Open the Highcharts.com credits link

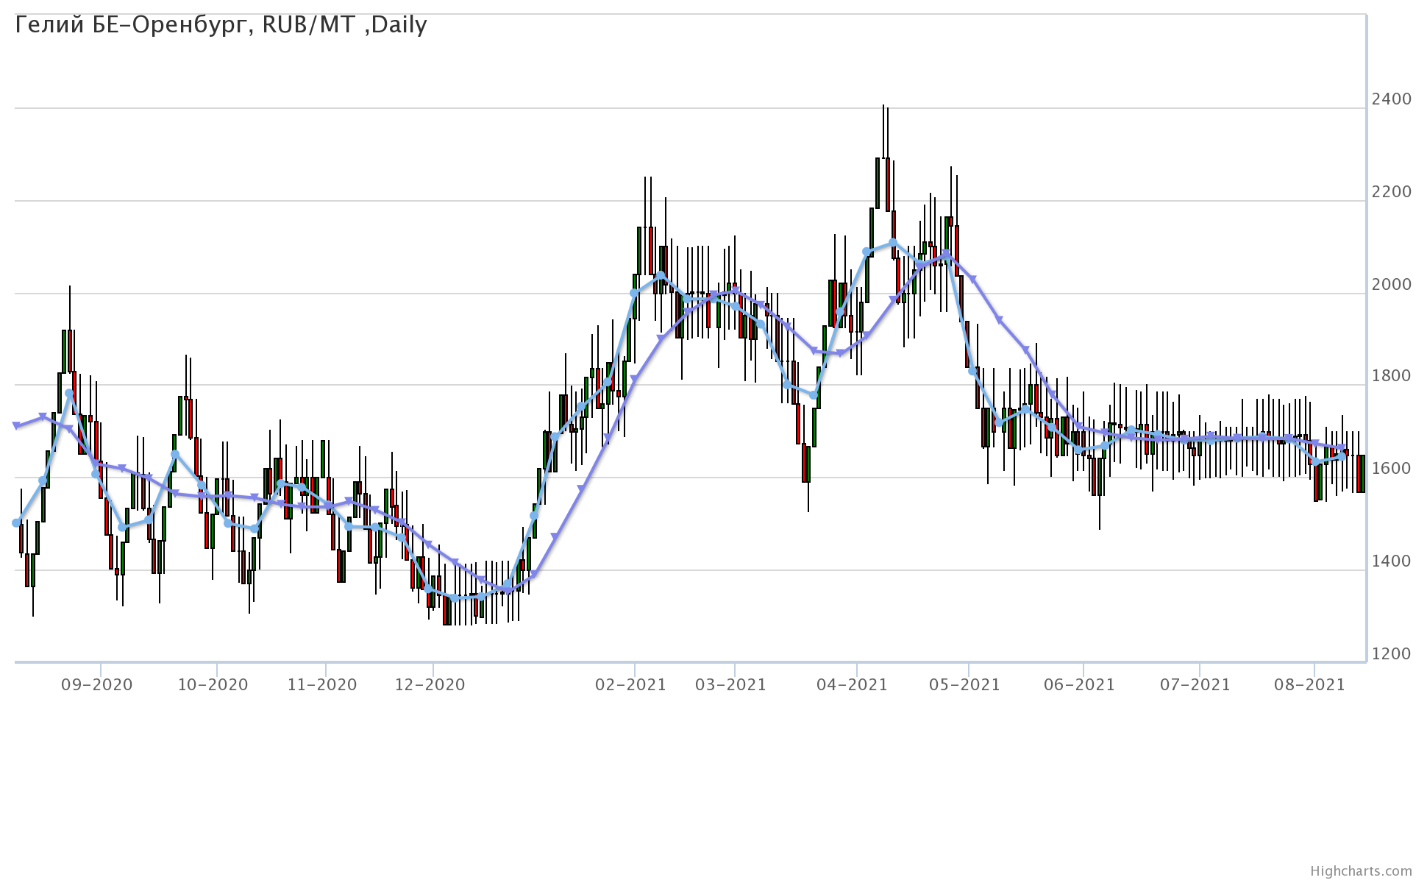click(1375, 871)
